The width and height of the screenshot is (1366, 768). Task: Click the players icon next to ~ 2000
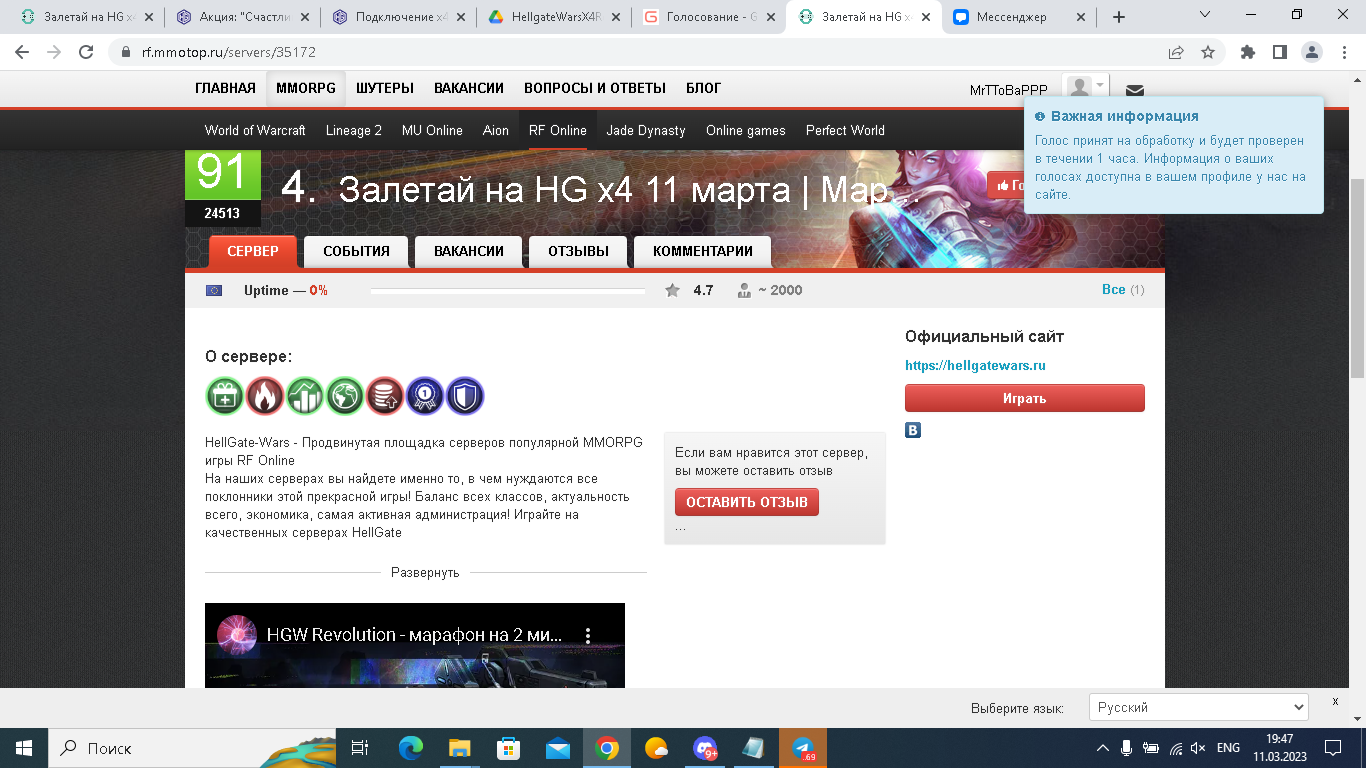(x=743, y=290)
